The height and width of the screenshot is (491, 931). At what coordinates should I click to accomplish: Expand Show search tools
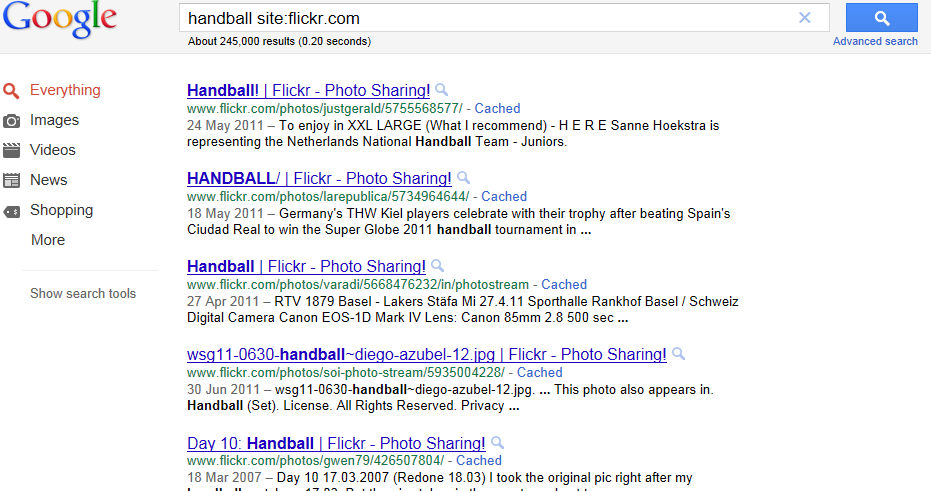coord(83,293)
